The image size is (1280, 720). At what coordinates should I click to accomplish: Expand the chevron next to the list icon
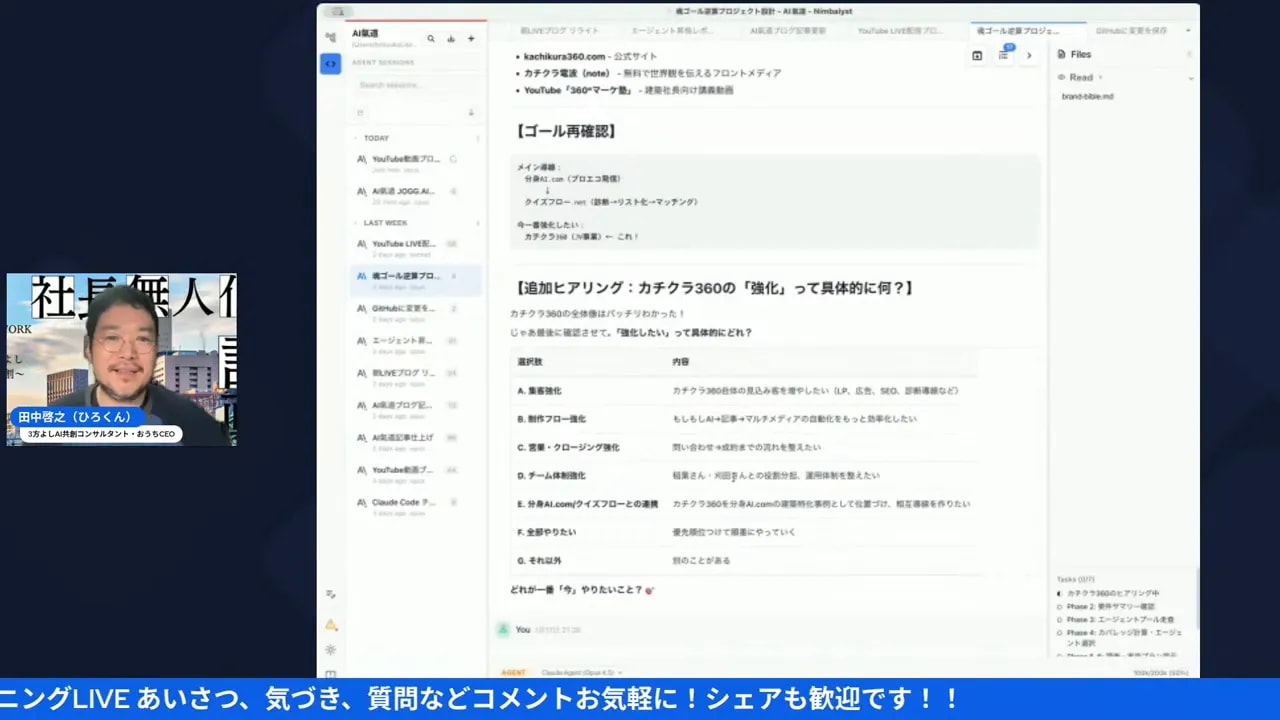pos(1029,56)
